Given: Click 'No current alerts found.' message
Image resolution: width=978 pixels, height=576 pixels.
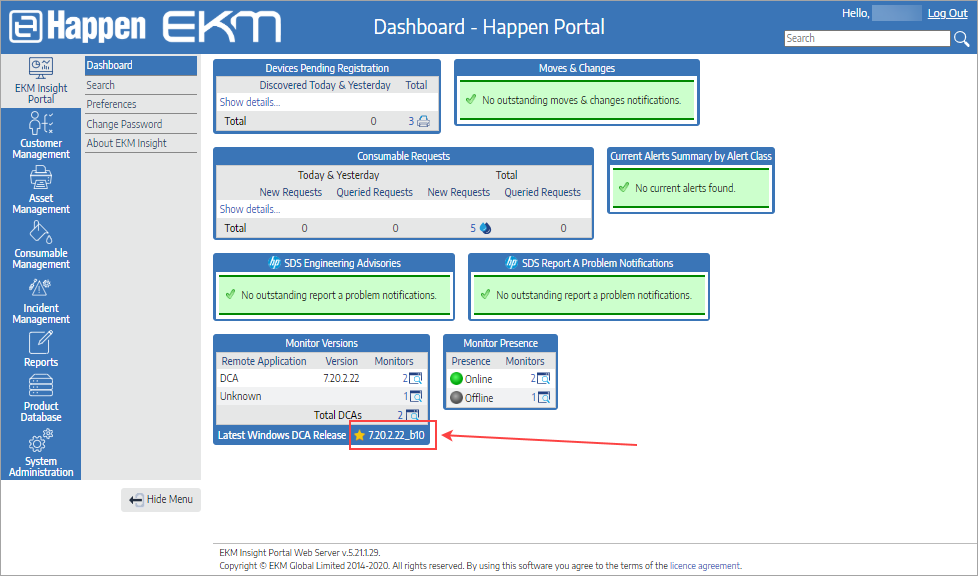Looking at the screenshot, I should click(685, 188).
